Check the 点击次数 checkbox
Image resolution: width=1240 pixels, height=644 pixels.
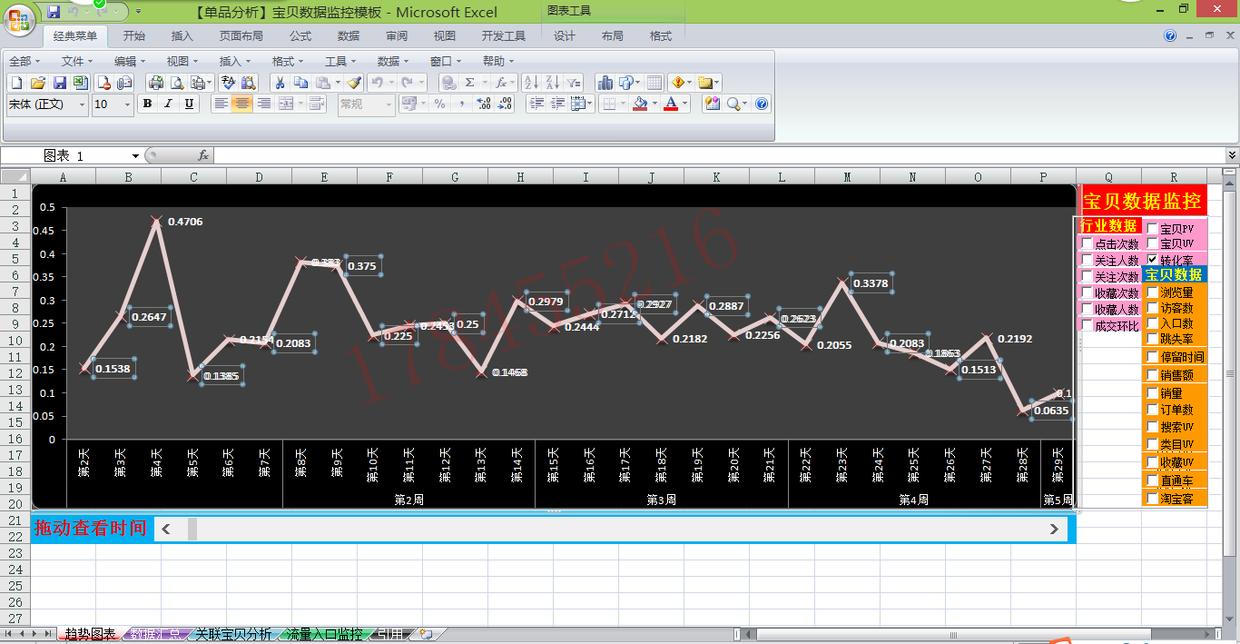[x=1087, y=243]
